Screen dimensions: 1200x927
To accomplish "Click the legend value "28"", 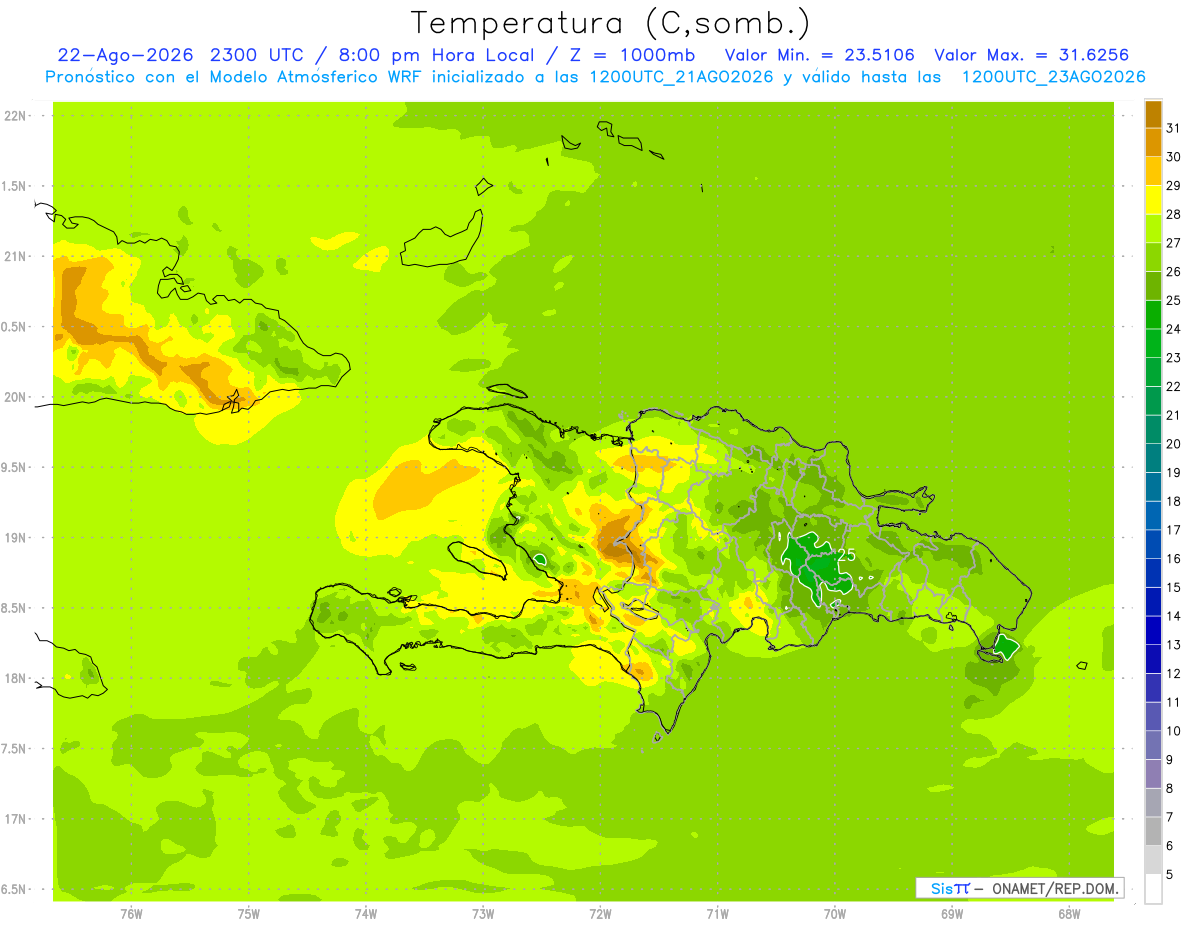I will point(1173,214).
